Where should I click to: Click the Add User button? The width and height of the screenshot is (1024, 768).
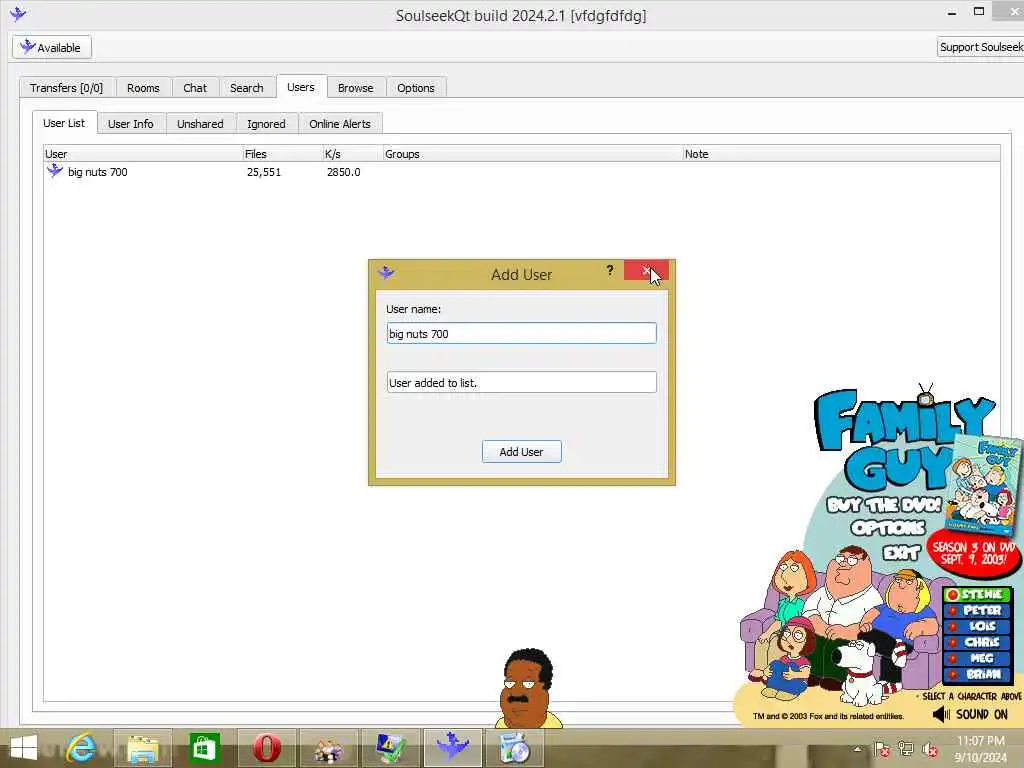[x=521, y=451]
